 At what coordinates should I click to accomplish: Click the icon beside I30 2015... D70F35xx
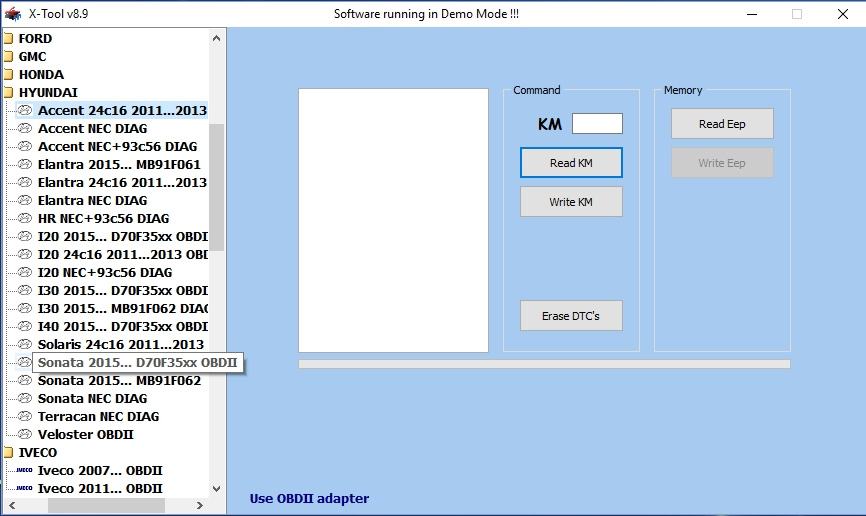coord(25,291)
